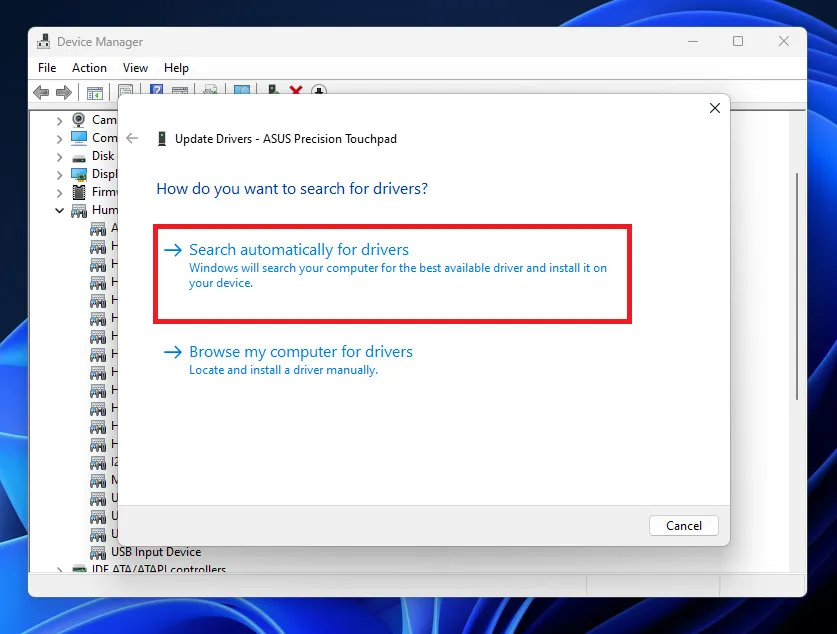Click the Back arrow in Device Manager toolbar
837x634 pixels.
(41, 92)
